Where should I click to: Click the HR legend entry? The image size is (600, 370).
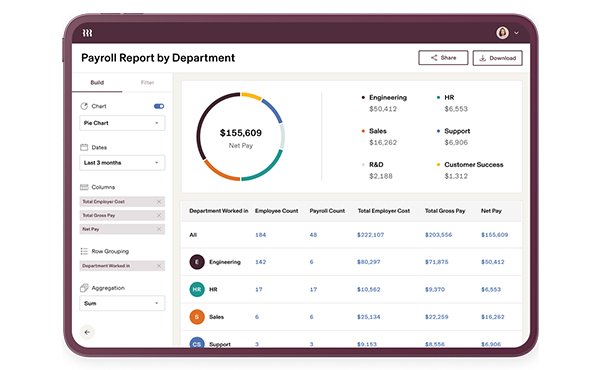pyautogui.click(x=452, y=103)
